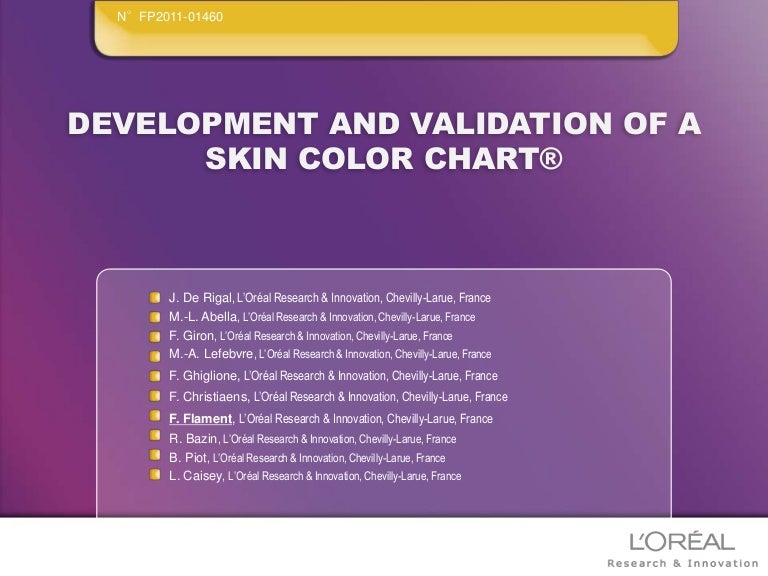Click the L. Caisey author name
The image size is (768, 576).
pyautogui.click(x=196, y=477)
